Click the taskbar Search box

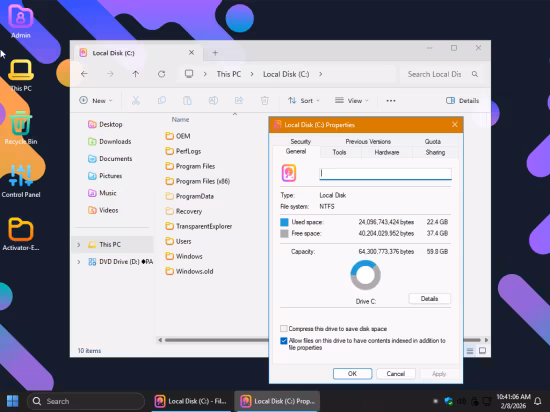[x=86, y=401]
